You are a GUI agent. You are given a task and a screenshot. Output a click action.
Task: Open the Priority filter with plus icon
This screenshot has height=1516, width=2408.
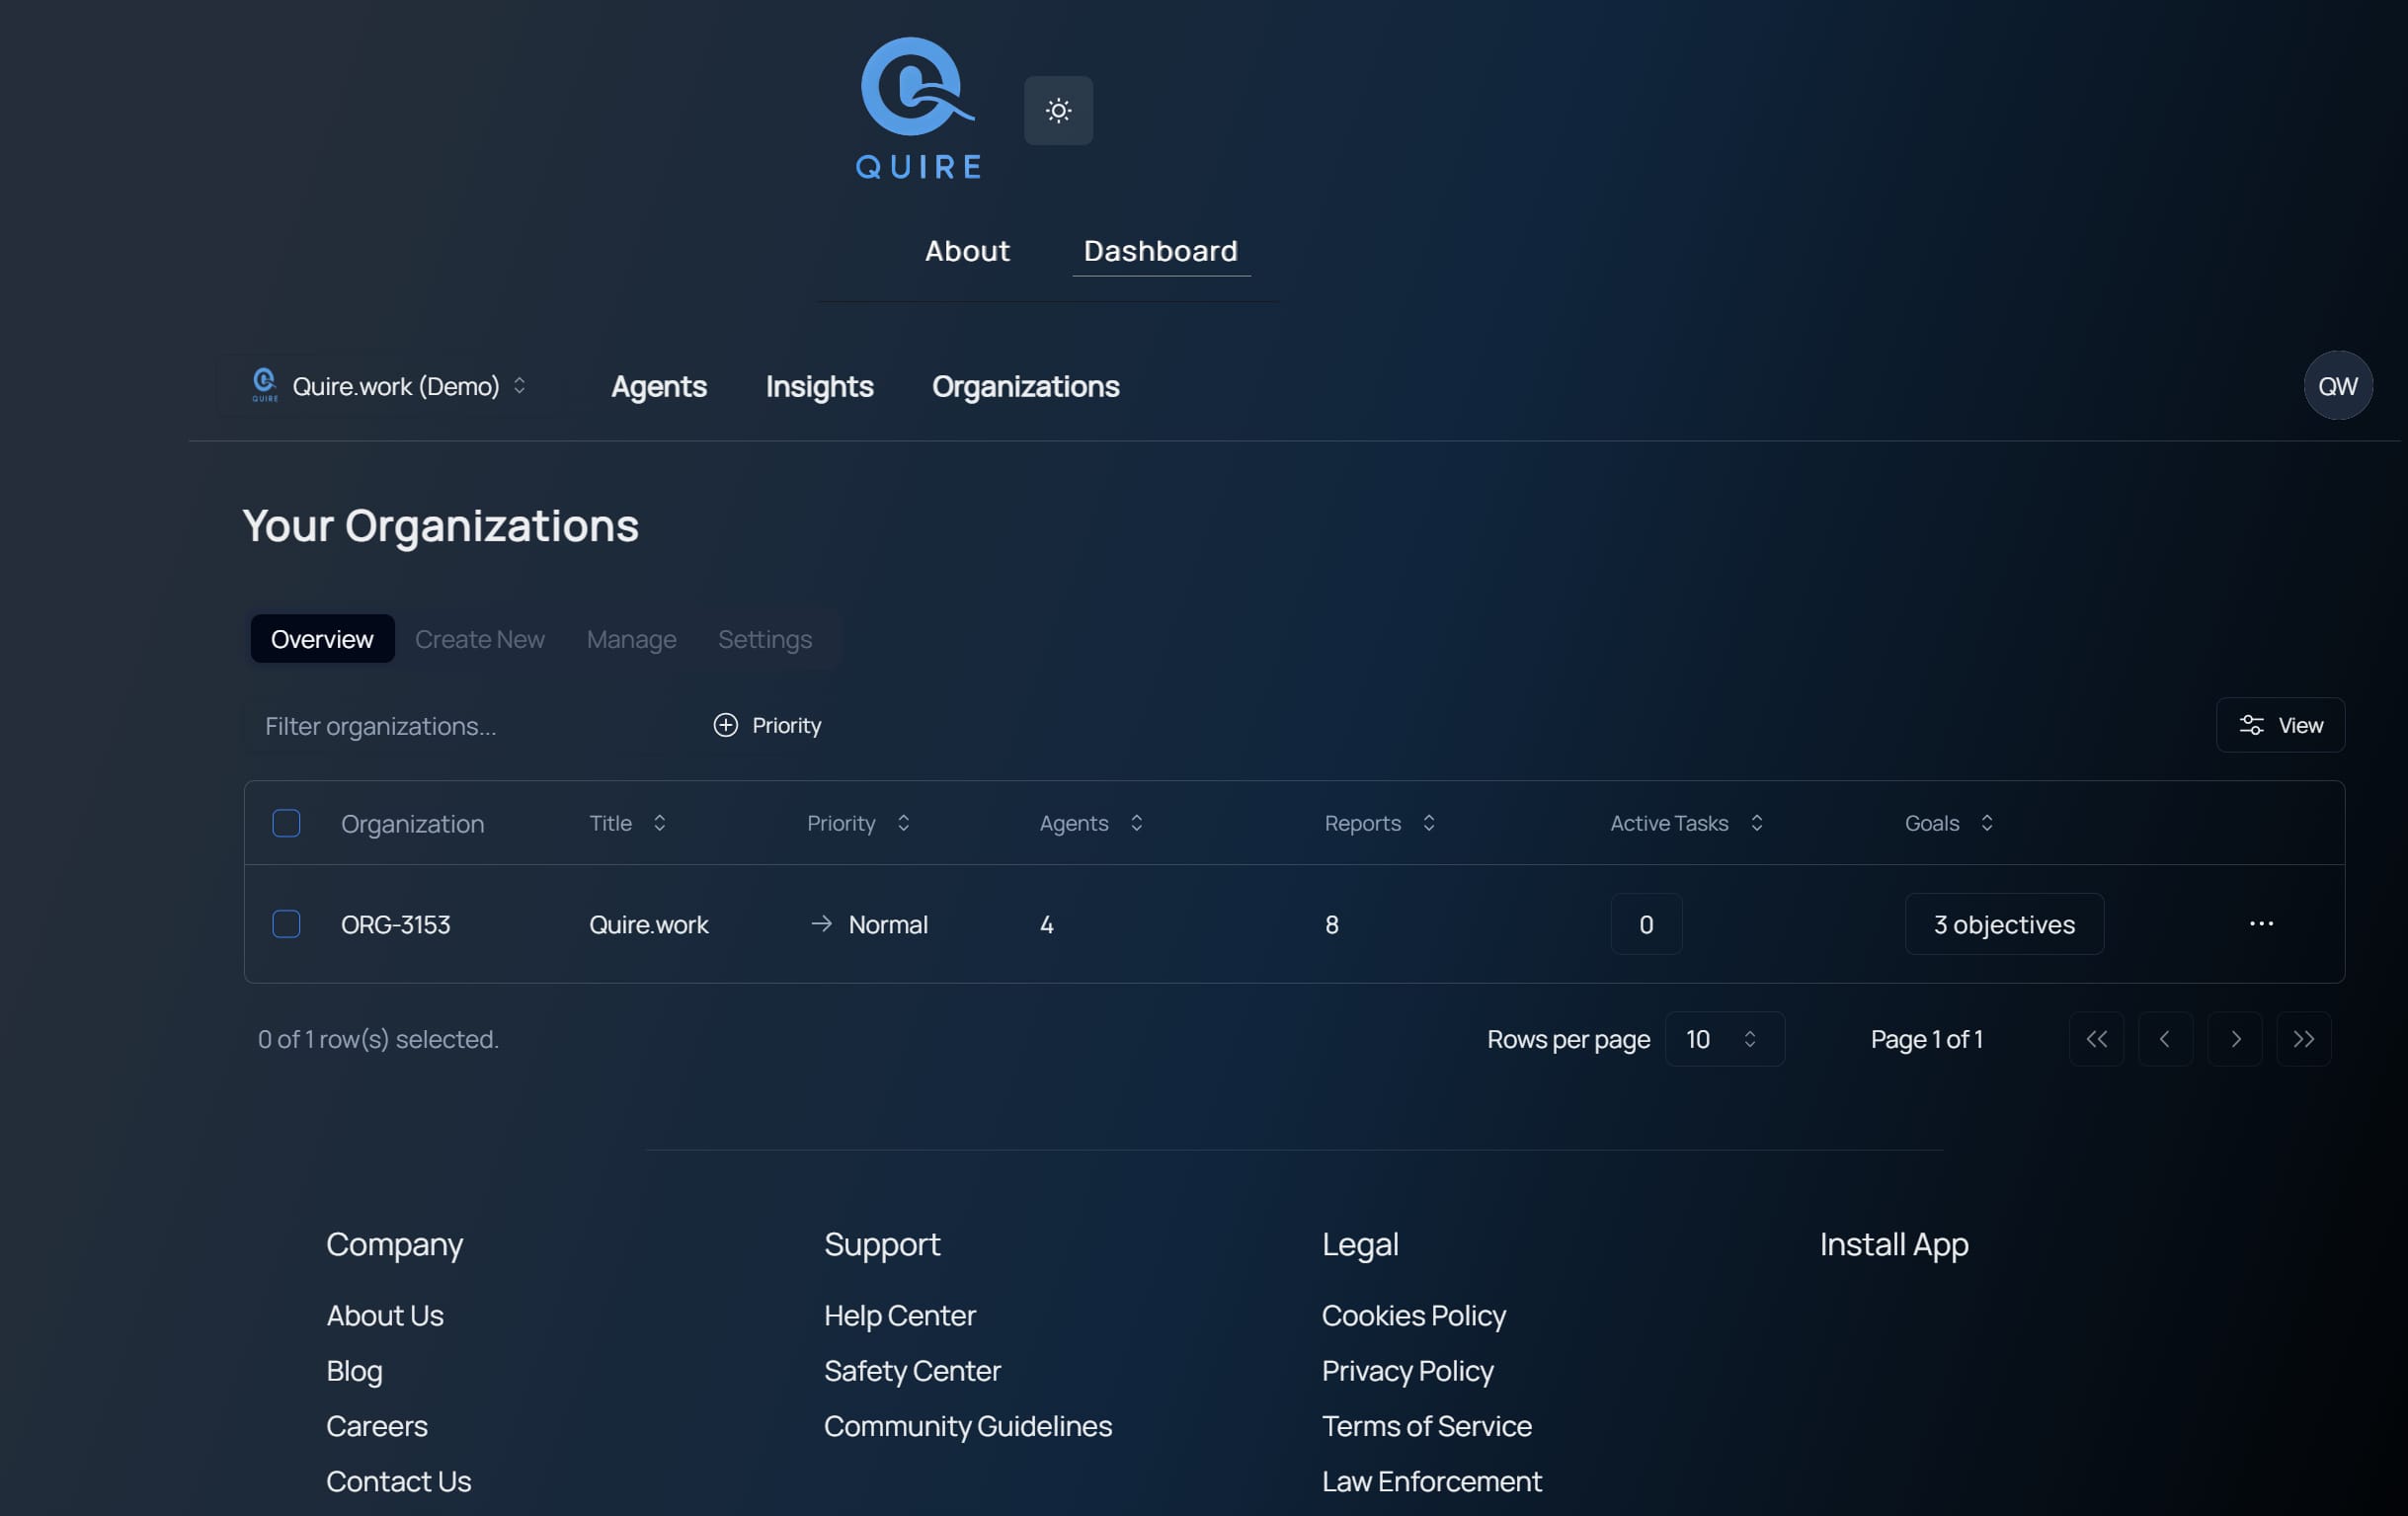point(767,725)
